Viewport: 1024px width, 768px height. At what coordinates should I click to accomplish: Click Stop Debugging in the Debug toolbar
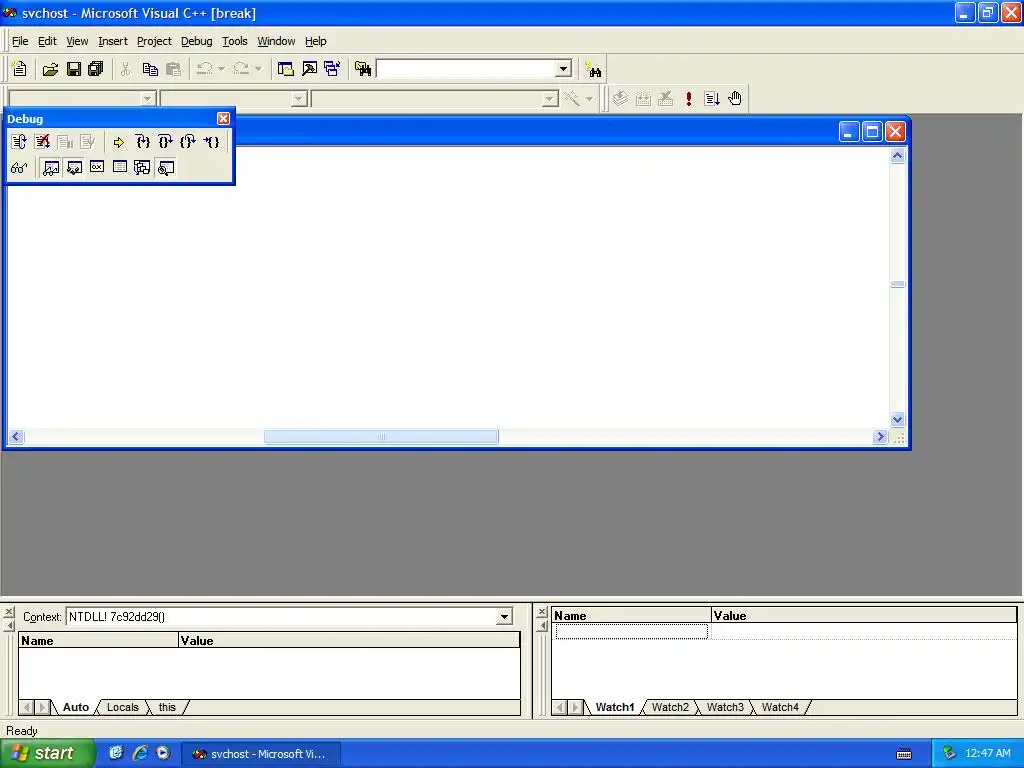42,142
